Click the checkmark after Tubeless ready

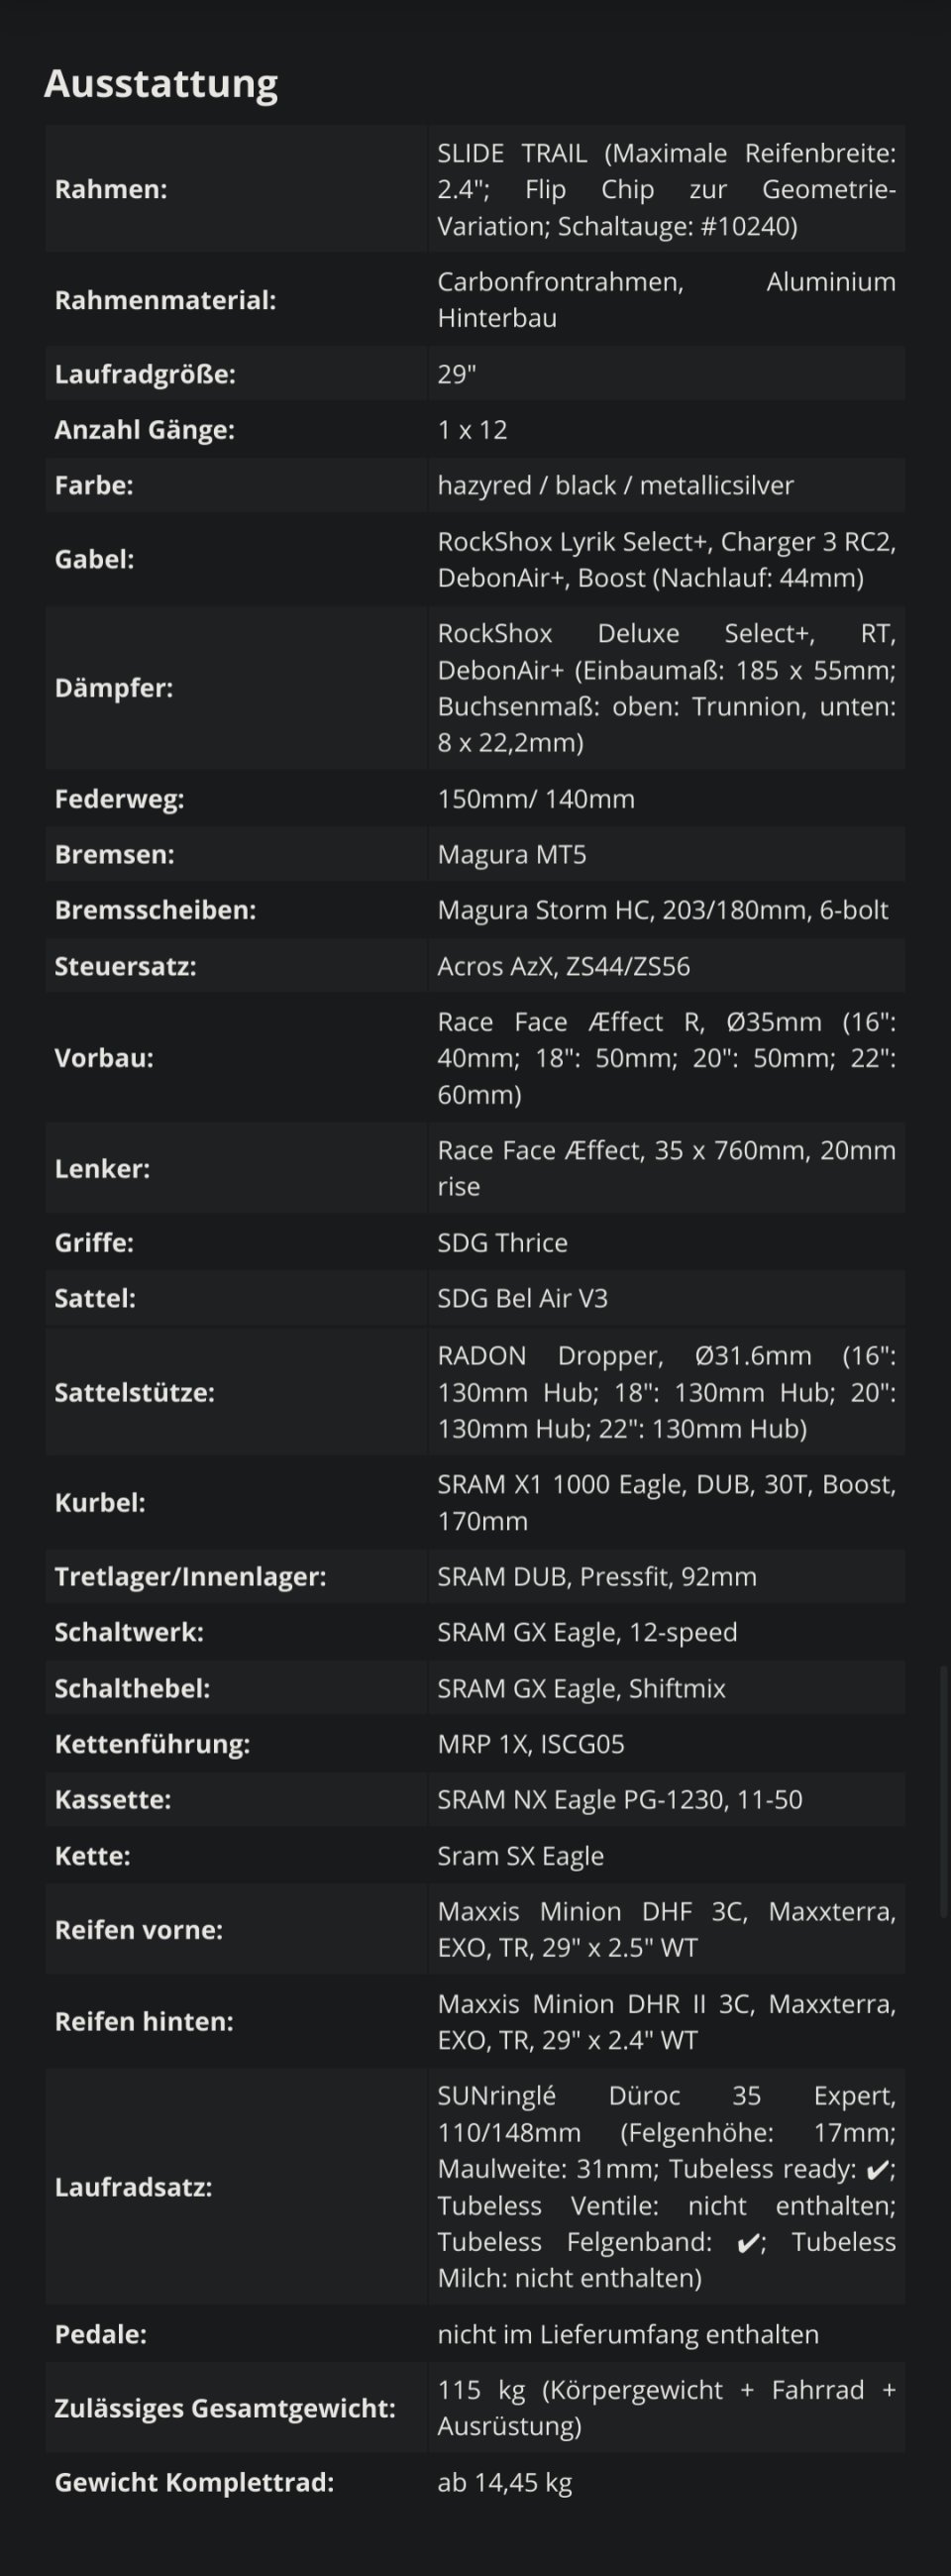coord(877,2170)
